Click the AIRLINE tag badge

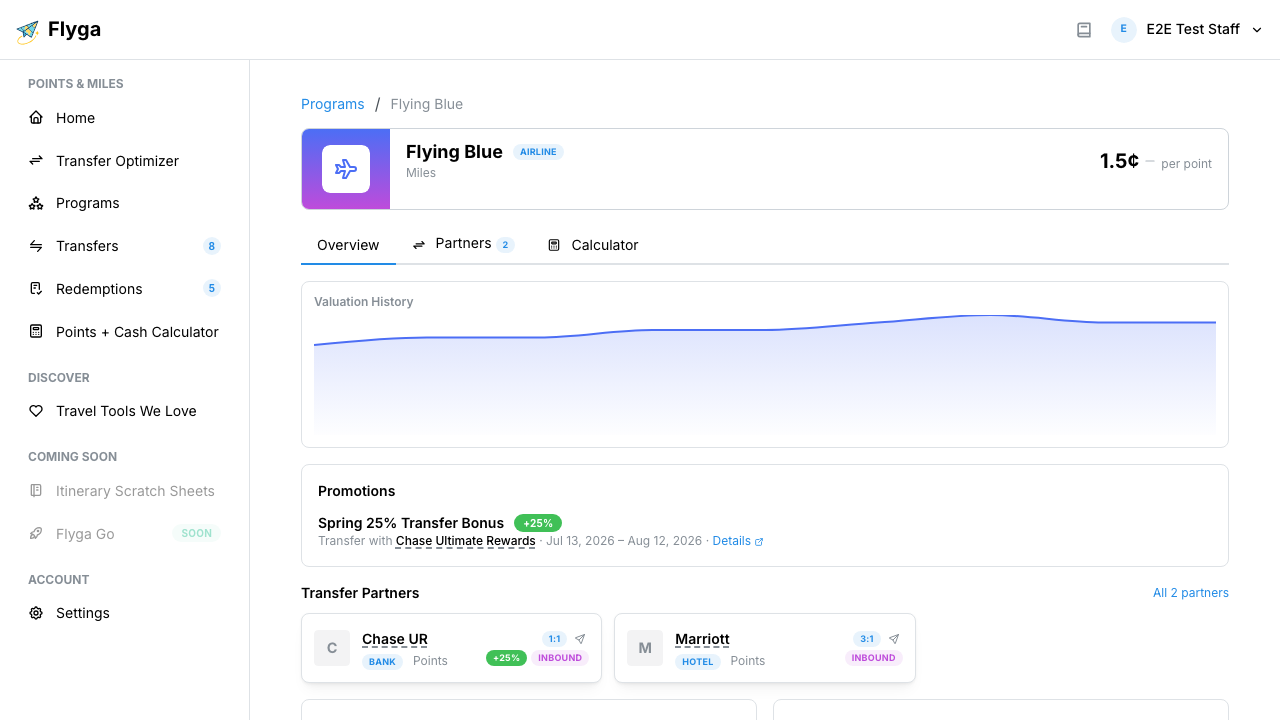pos(538,152)
